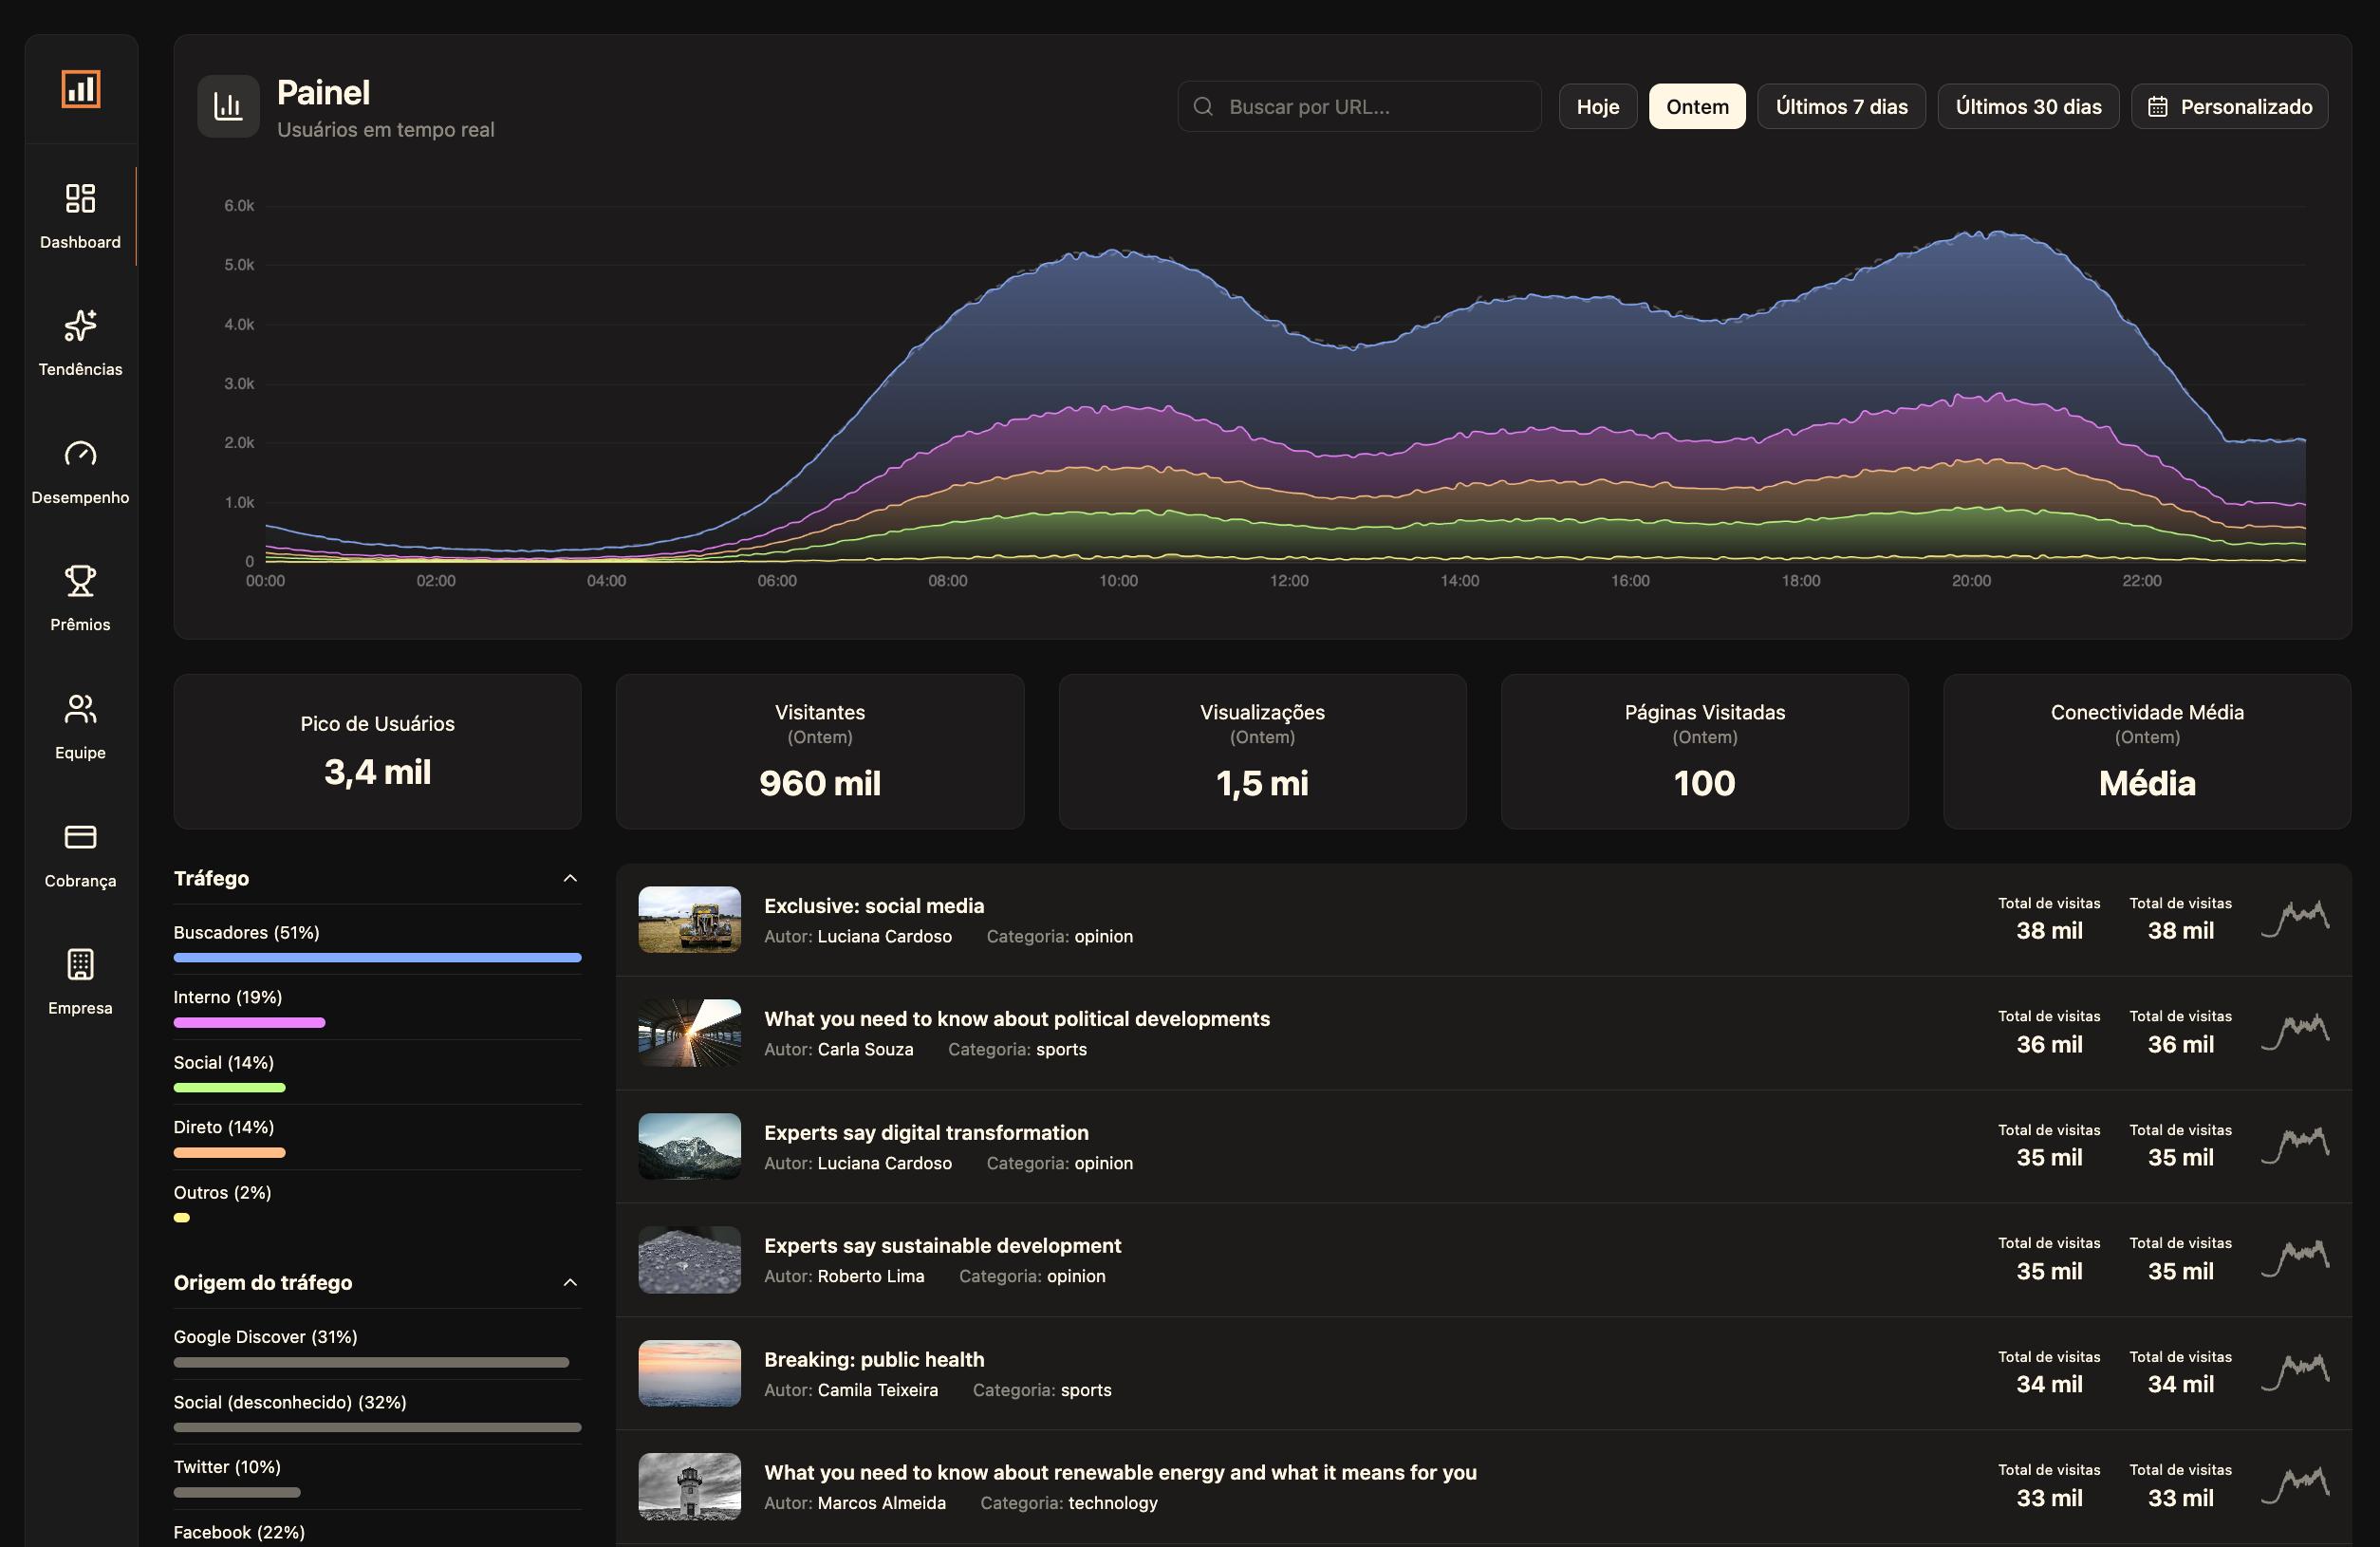Screen dimensions: 2380x1547
Task: Collapse the Origem do tráfego section
Action: (x=570, y=1283)
